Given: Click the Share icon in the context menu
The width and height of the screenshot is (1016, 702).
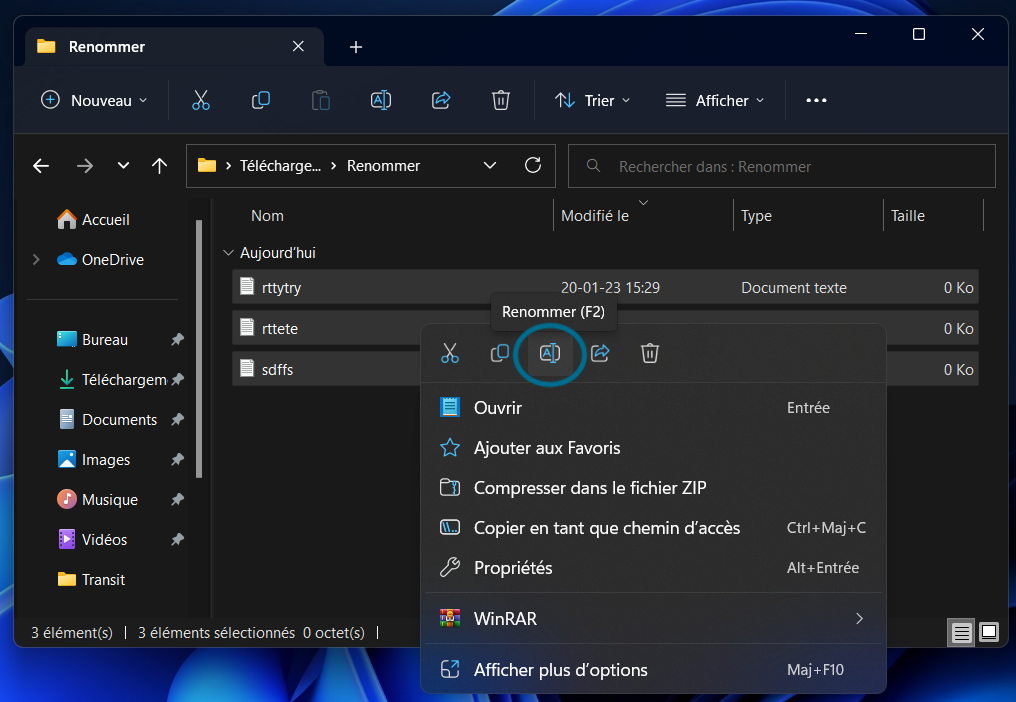Looking at the screenshot, I should click(600, 353).
